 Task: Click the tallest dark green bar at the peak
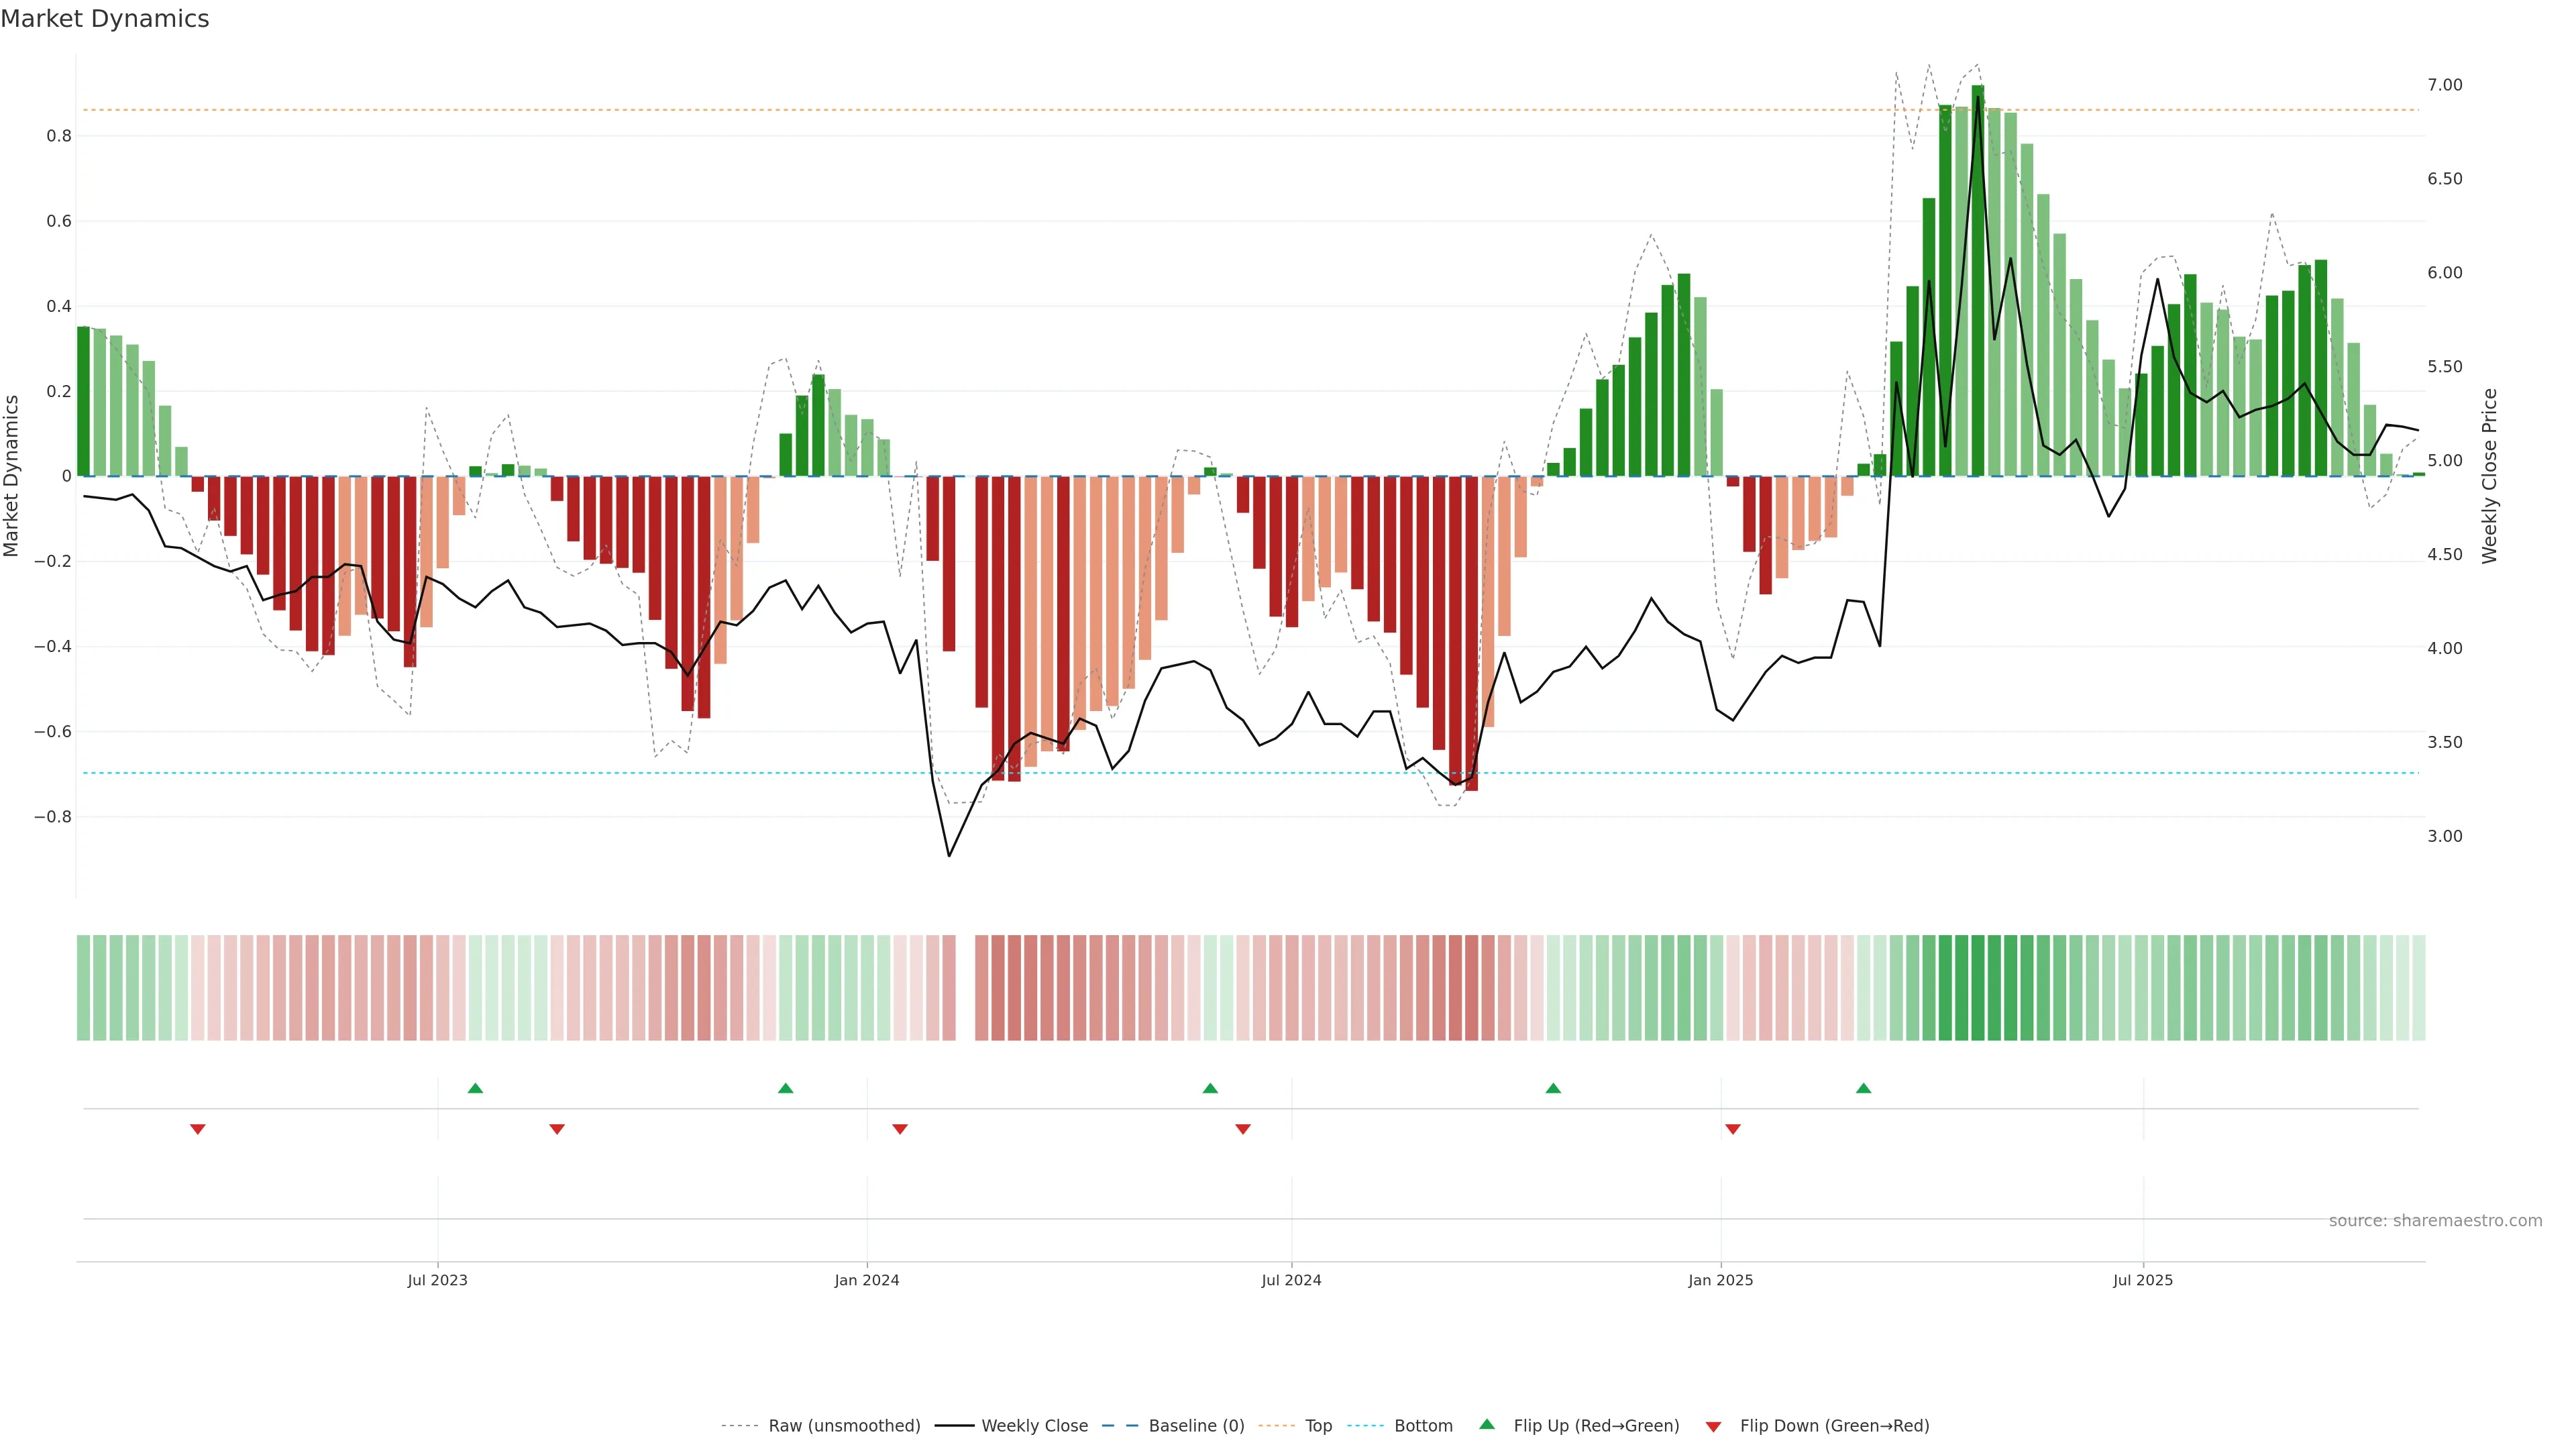(1977, 280)
